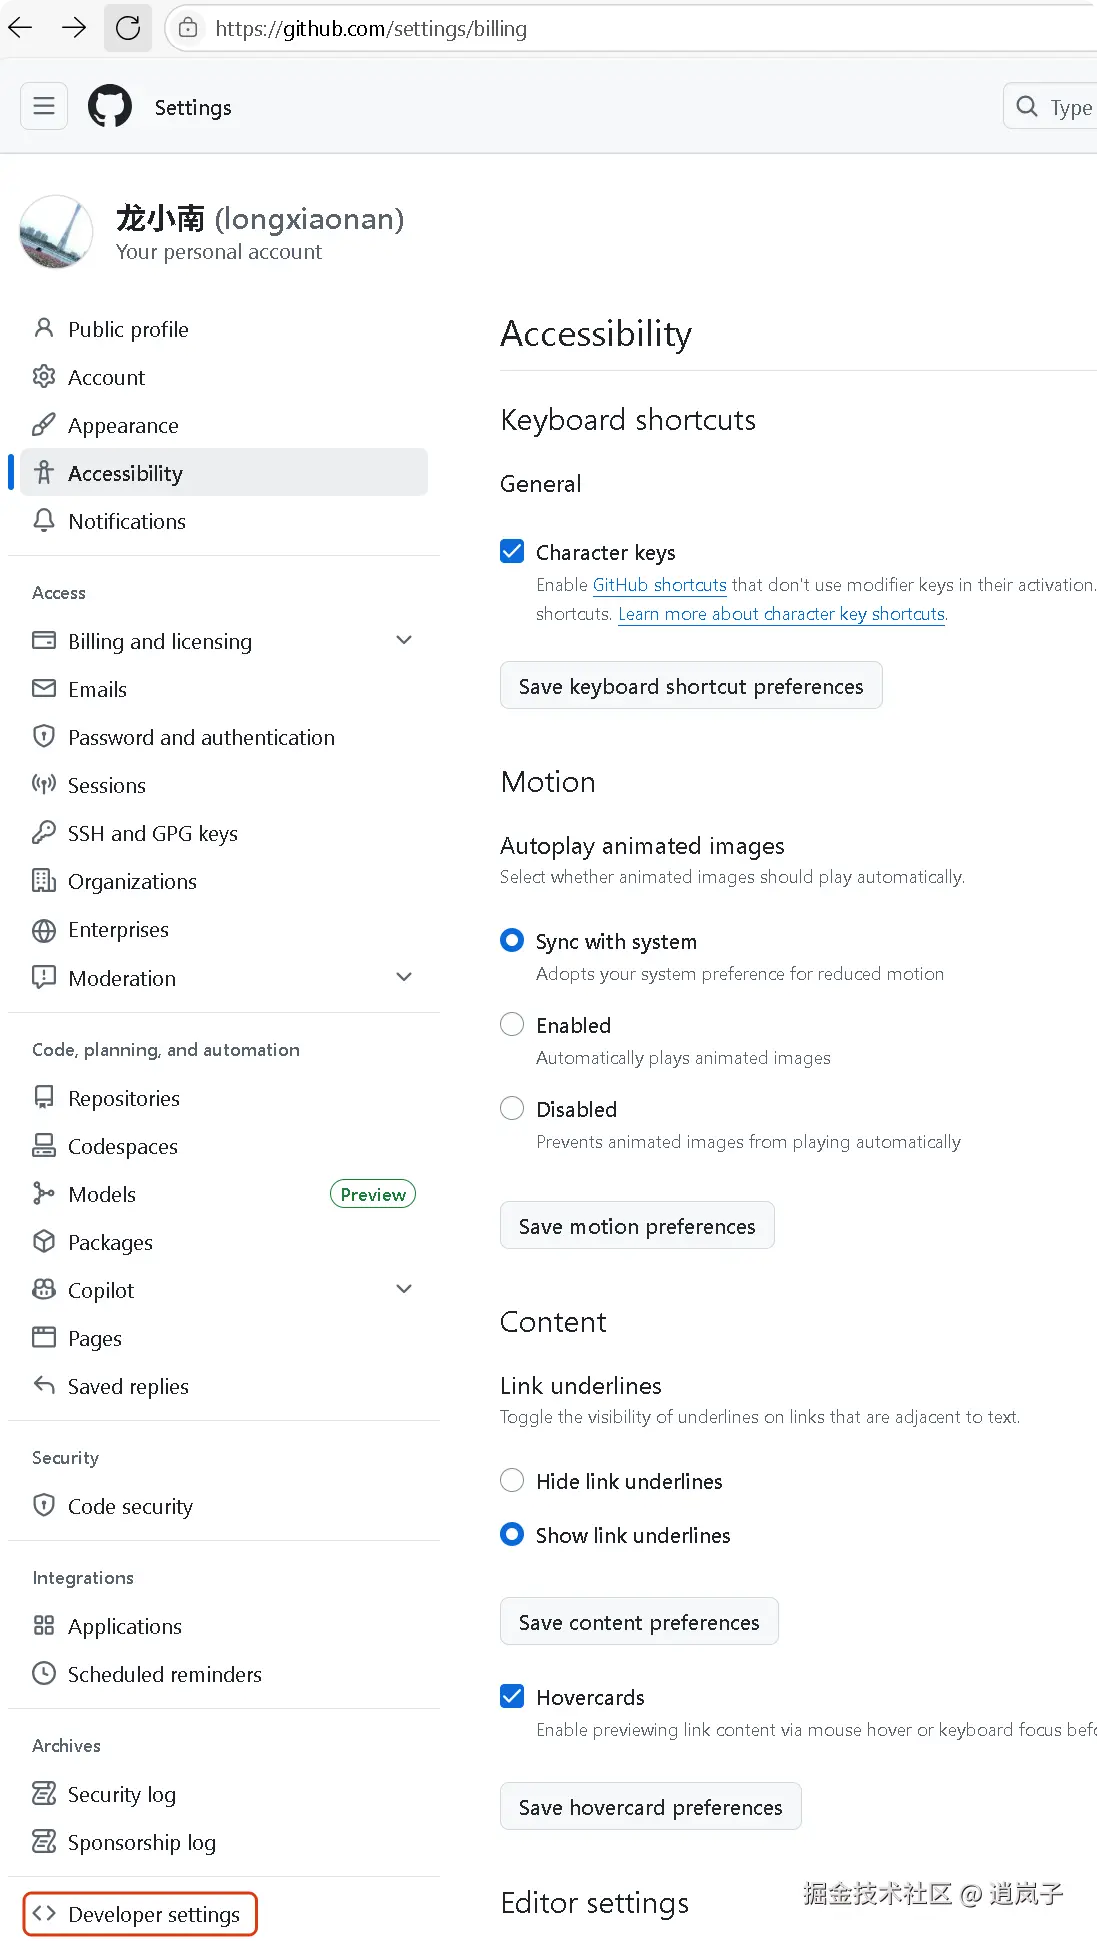Expand the Billing and licensing chevron

[x=404, y=641]
